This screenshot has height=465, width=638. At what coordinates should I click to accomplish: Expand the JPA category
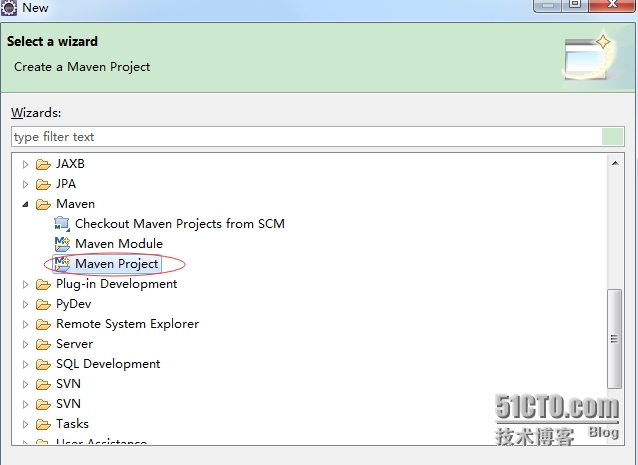[x=25, y=184]
